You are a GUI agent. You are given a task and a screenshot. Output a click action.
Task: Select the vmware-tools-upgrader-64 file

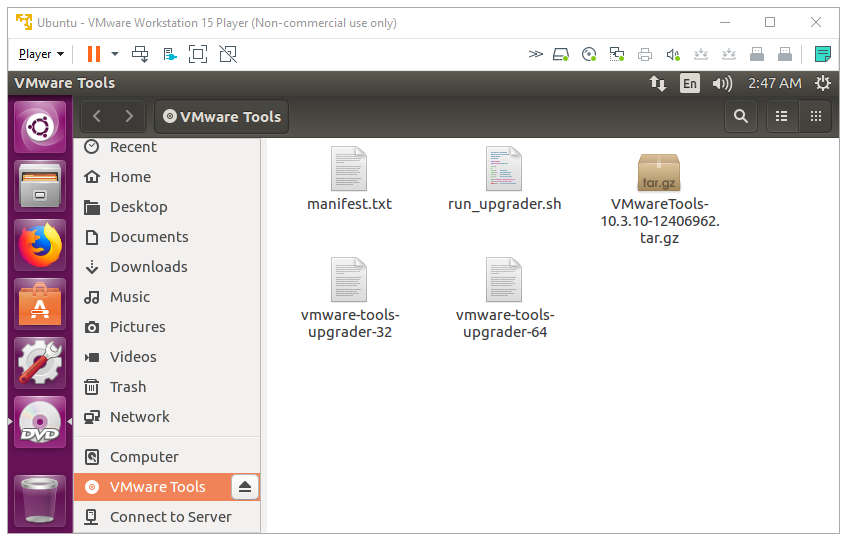pyautogui.click(x=505, y=299)
